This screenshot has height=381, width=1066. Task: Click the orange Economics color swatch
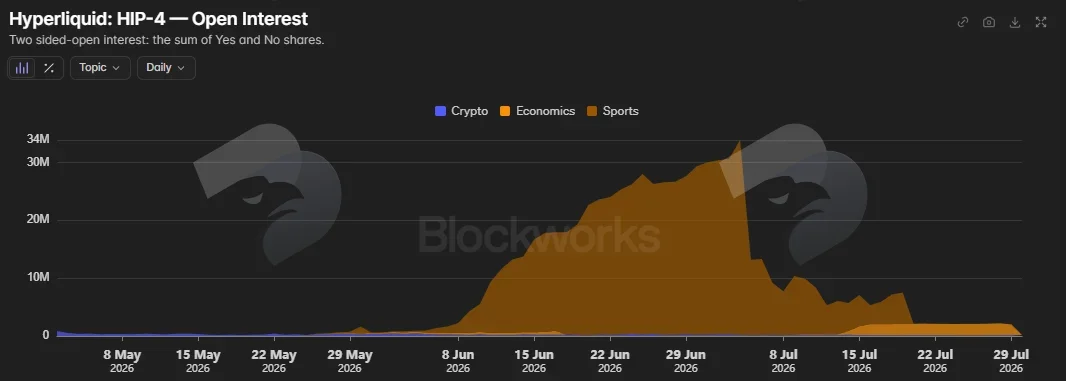[x=505, y=111]
